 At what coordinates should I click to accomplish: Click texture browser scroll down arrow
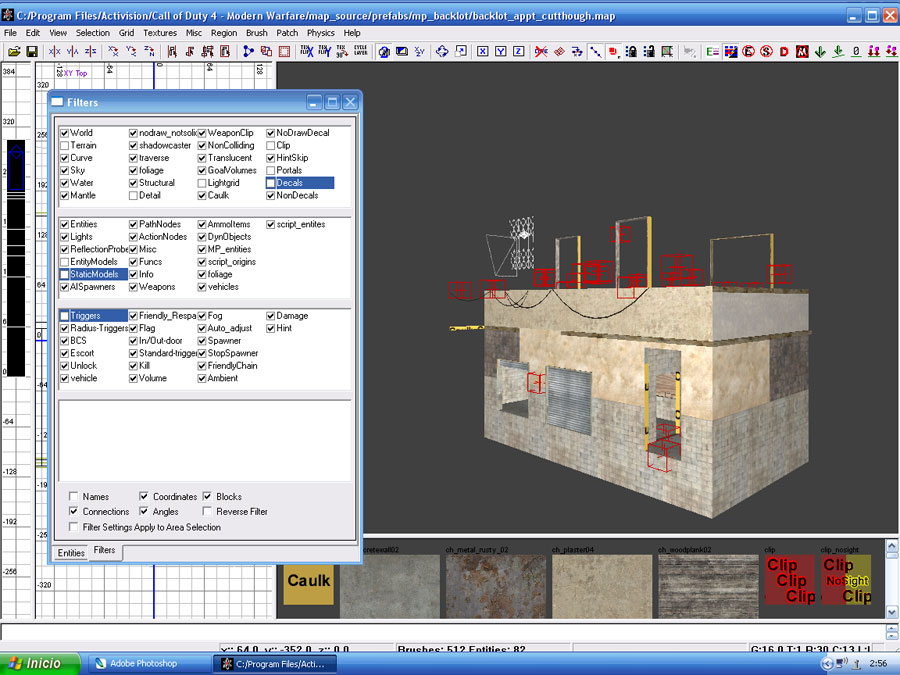click(x=892, y=612)
